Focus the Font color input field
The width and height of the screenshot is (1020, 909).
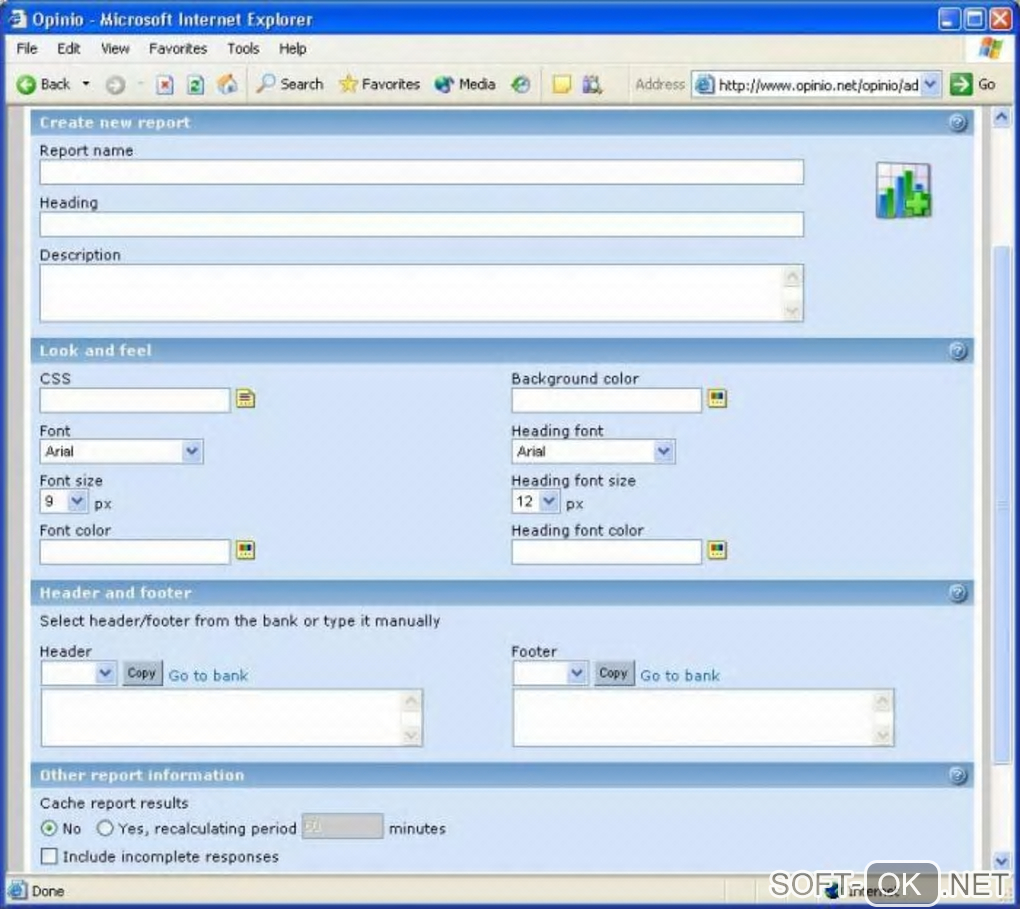[x=135, y=551]
